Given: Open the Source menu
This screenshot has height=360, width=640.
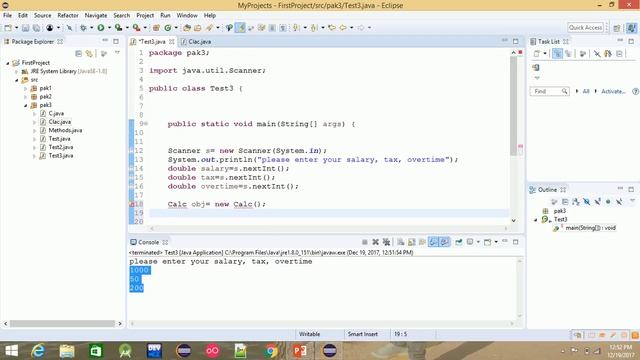Looking at the screenshot, I should 42,15.
